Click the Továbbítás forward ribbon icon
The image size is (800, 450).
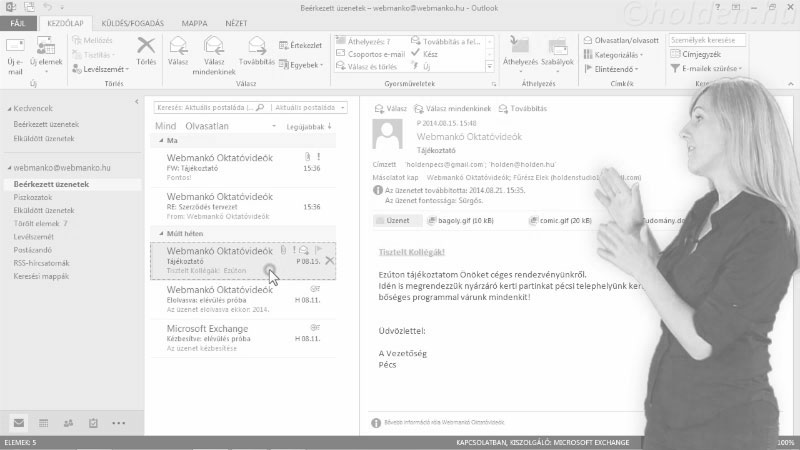[255, 52]
